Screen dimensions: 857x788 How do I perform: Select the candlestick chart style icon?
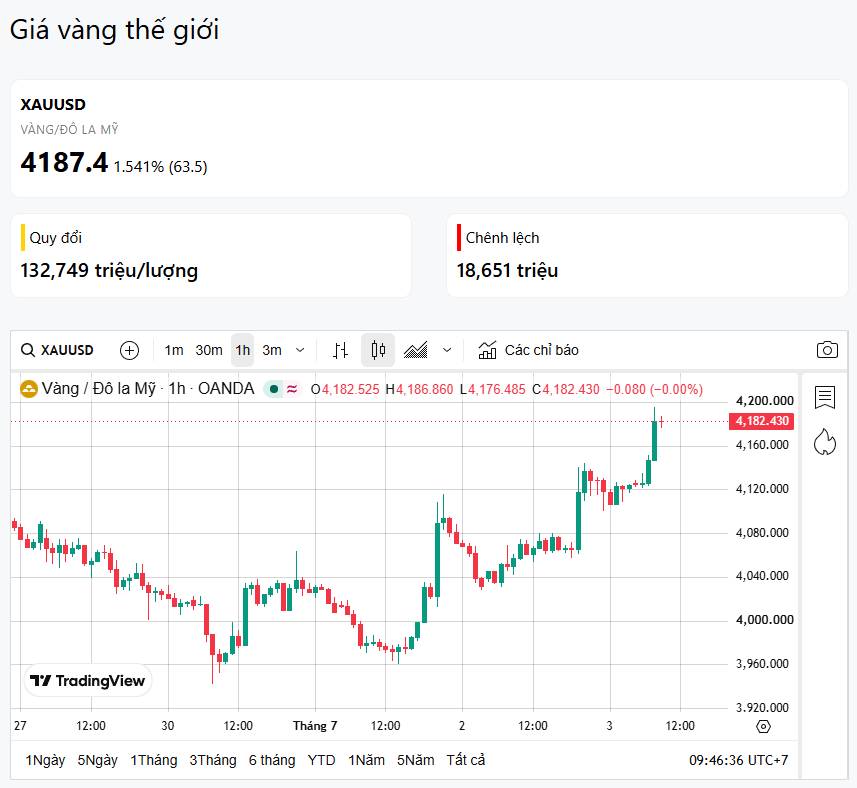(378, 350)
